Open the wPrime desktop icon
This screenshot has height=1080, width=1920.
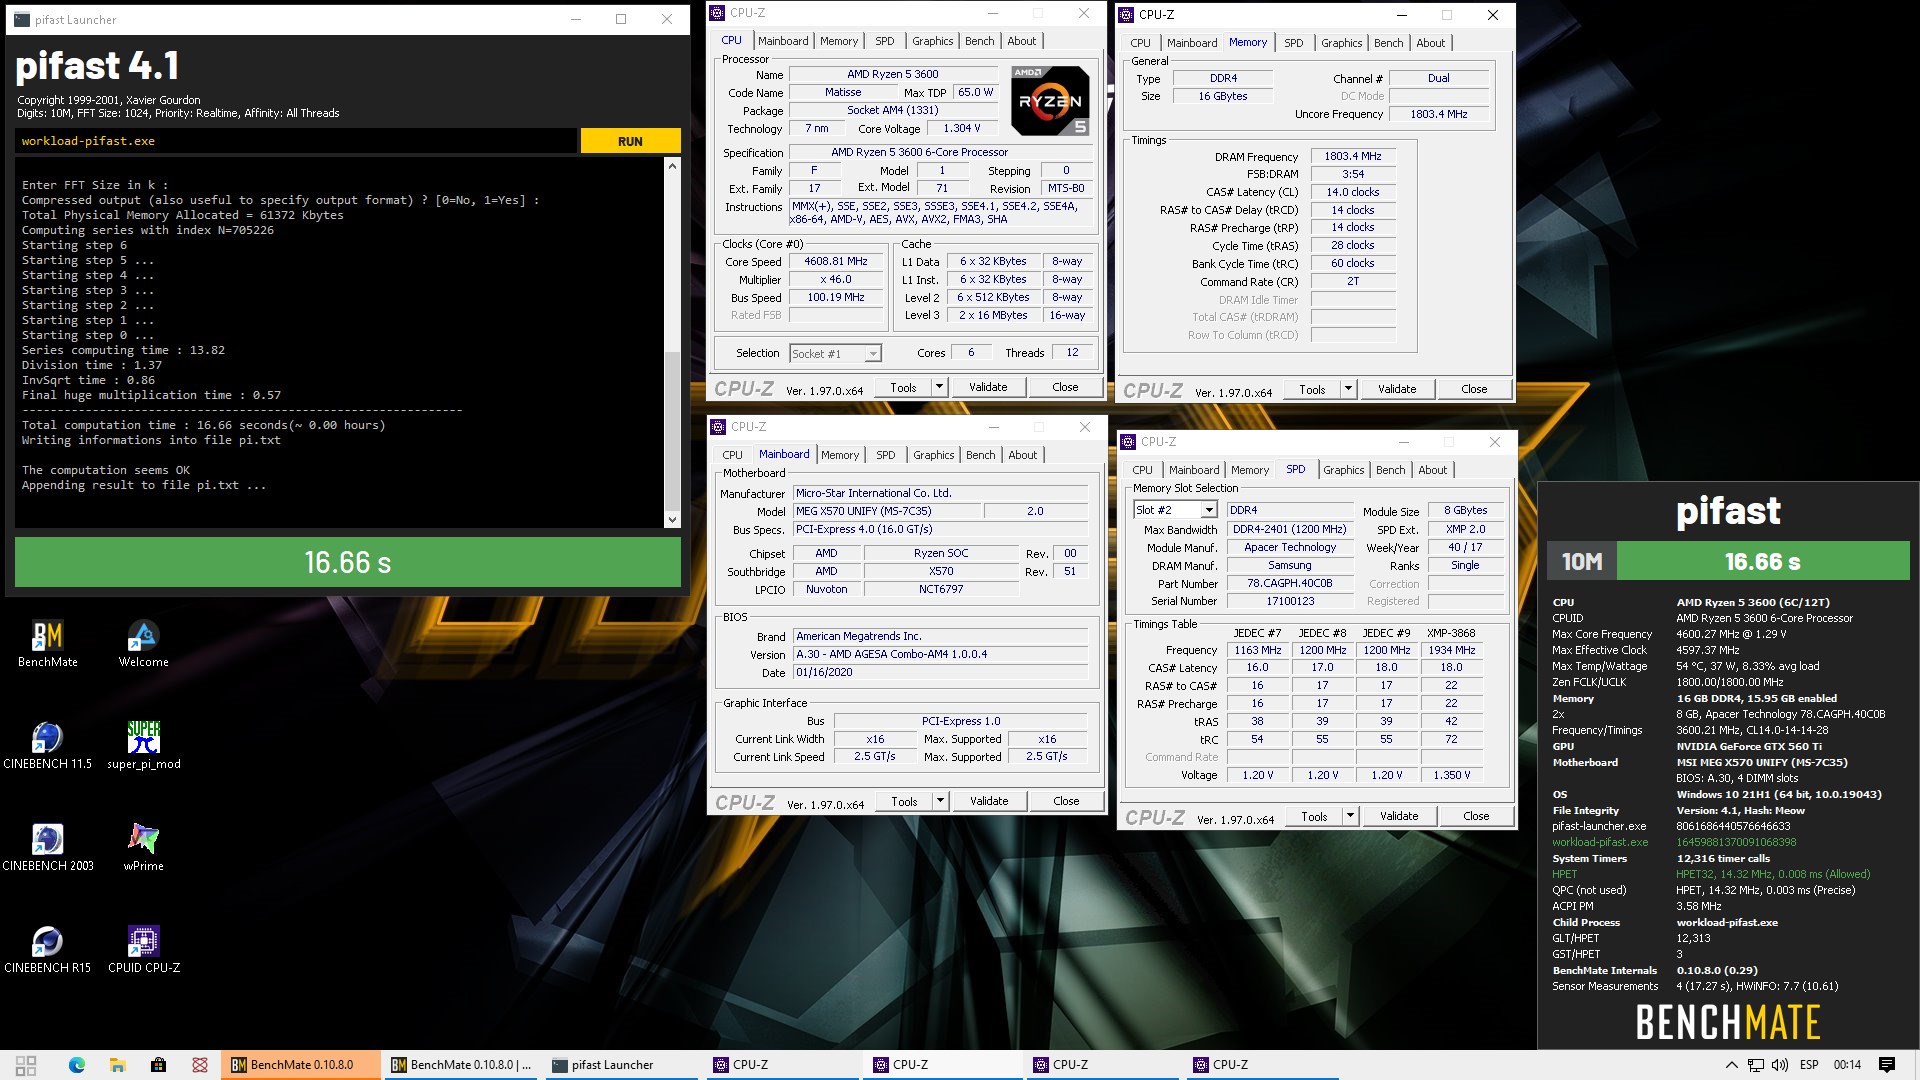click(x=143, y=848)
